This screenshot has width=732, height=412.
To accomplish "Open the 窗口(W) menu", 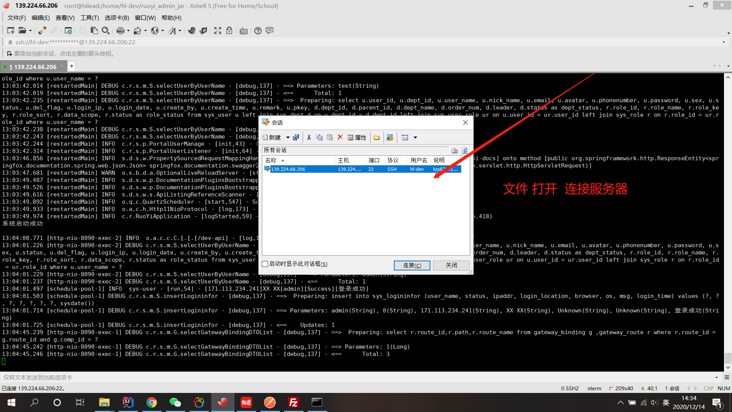I will [x=145, y=18].
